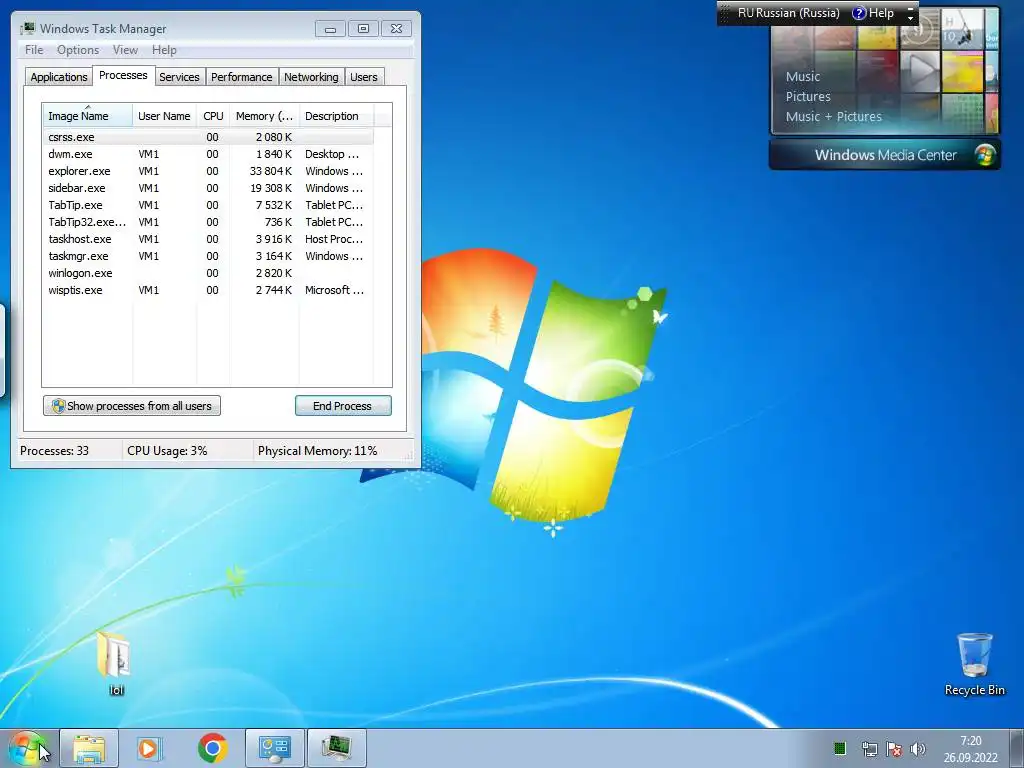Screen dimensions: 1024x768
Task: Click Music + Pictures in gadget
Action: 833,117
